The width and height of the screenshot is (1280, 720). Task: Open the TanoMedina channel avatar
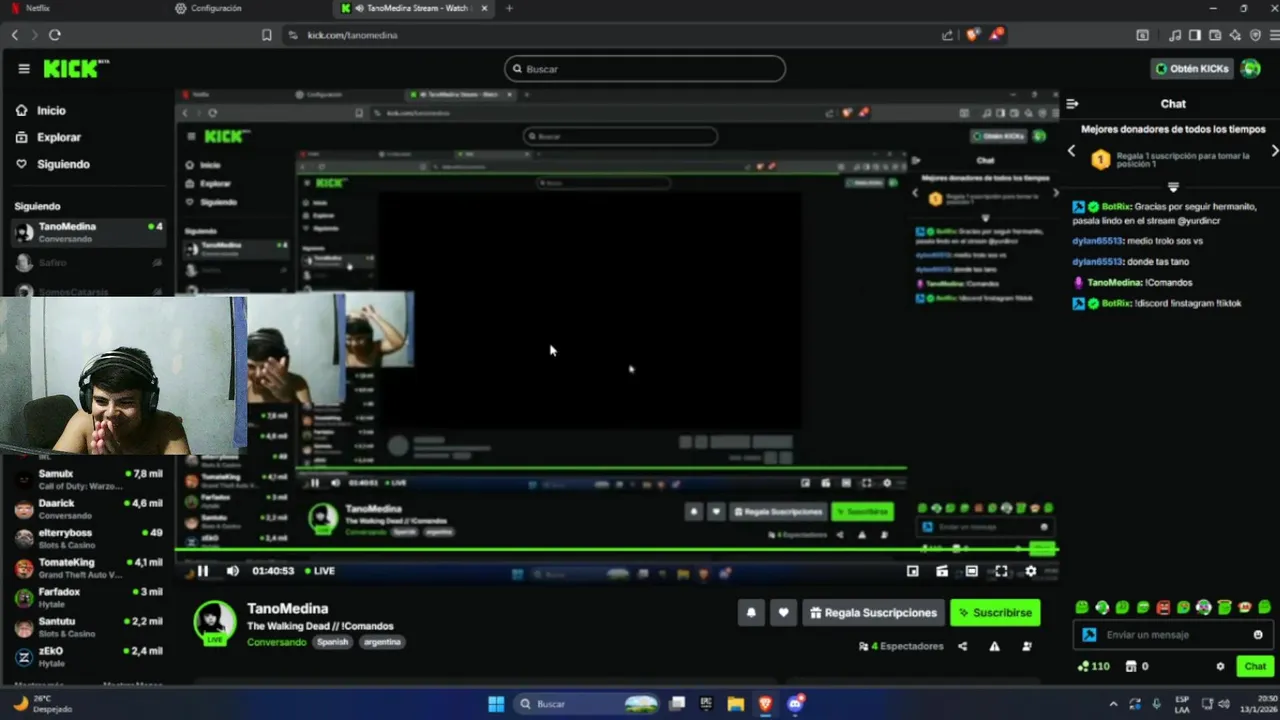pos(214,622)
